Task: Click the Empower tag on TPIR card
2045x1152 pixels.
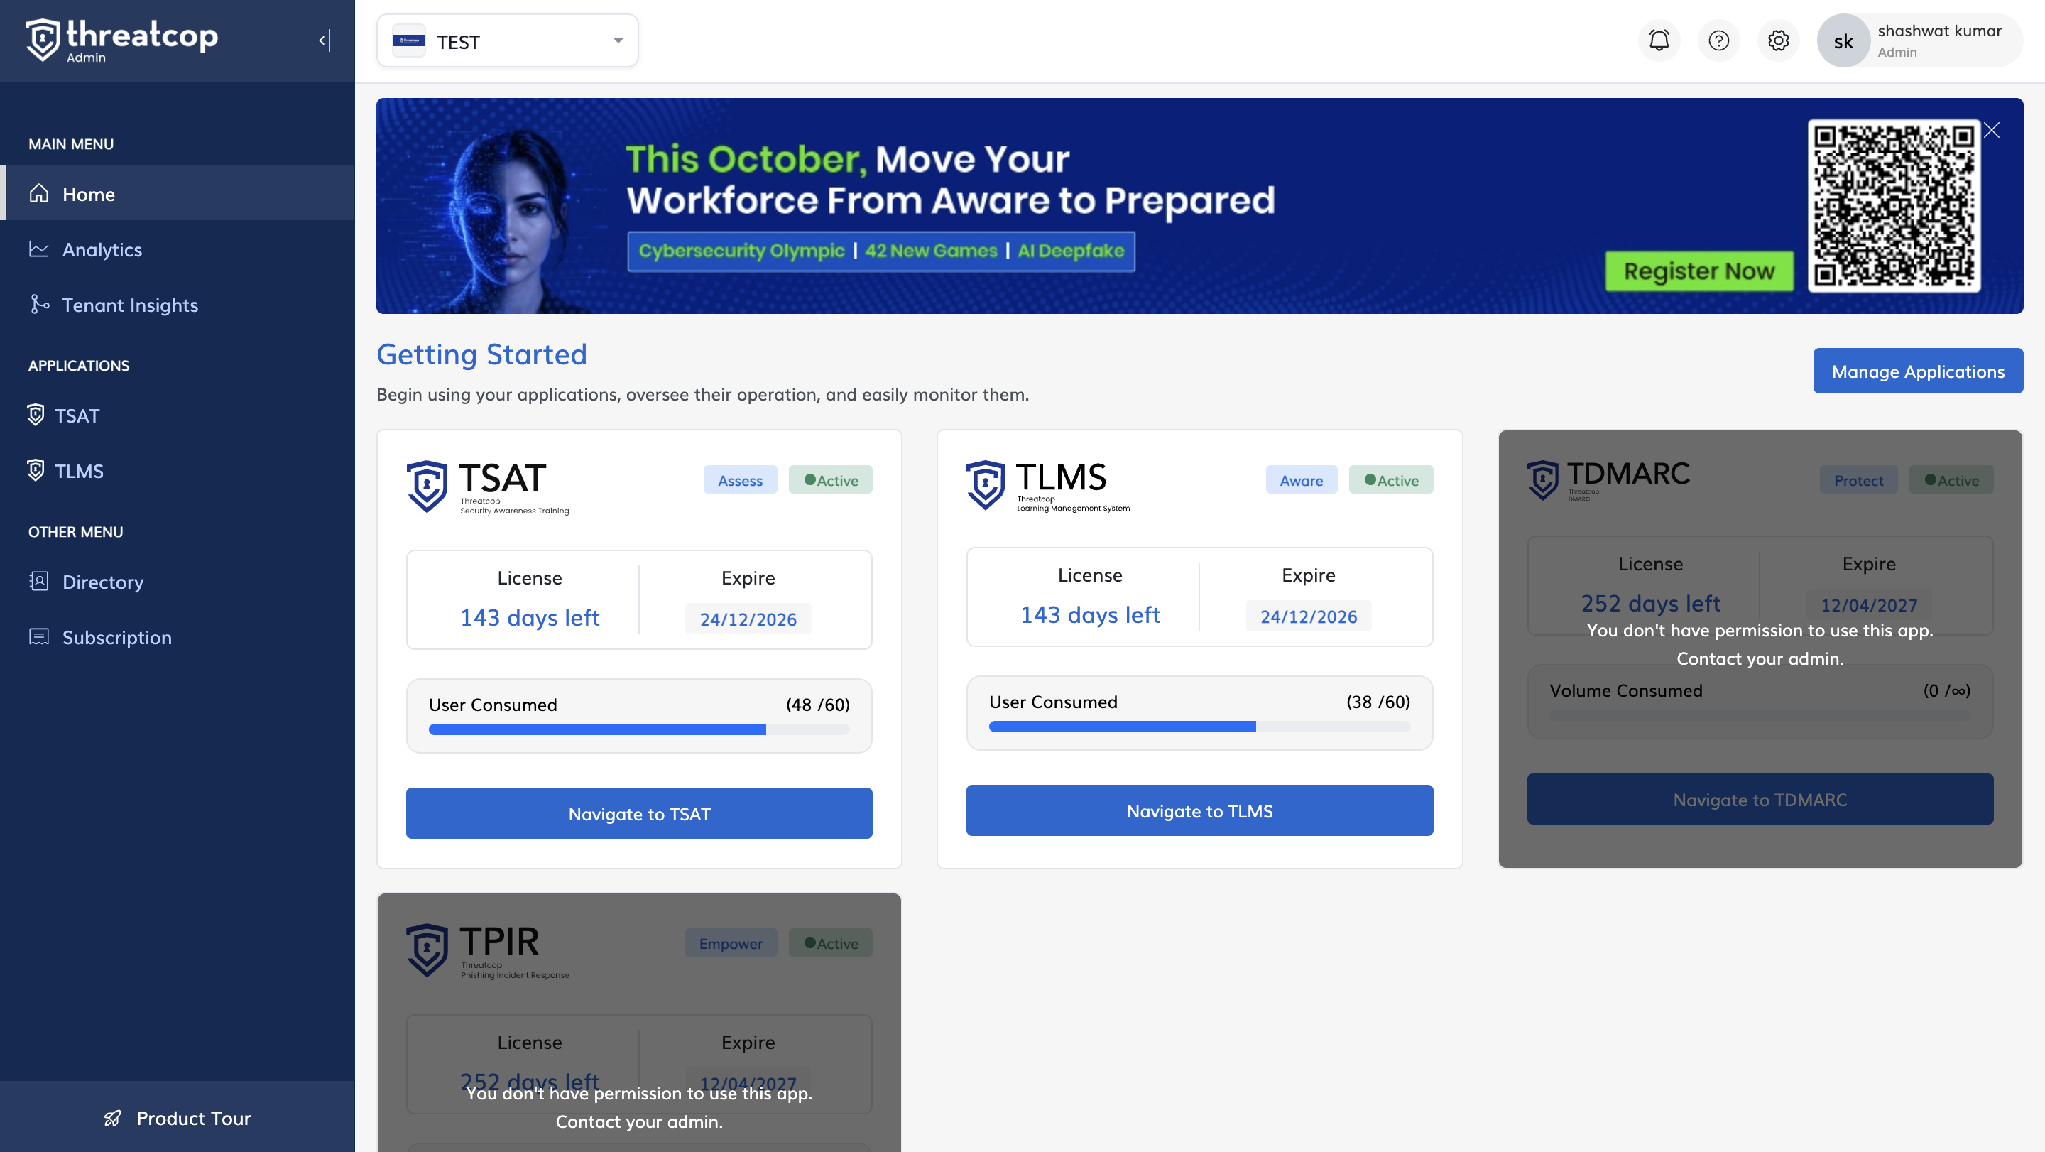Action: click(x=731, y=943)
